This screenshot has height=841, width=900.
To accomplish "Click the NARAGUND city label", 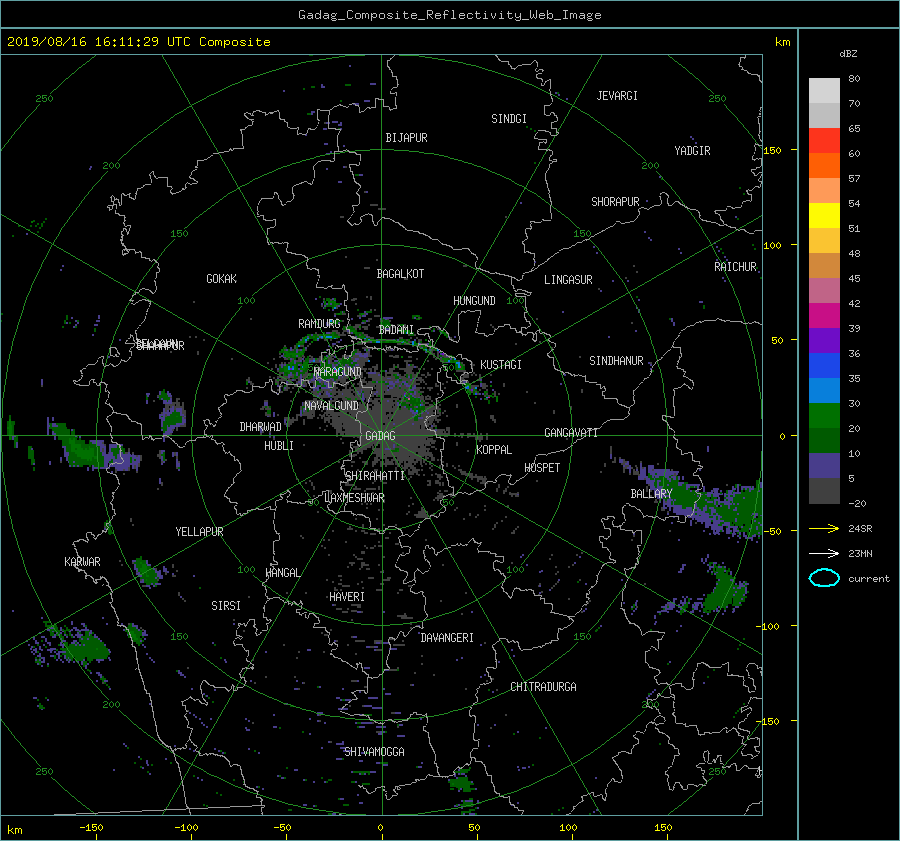I will tap(338, 372).
